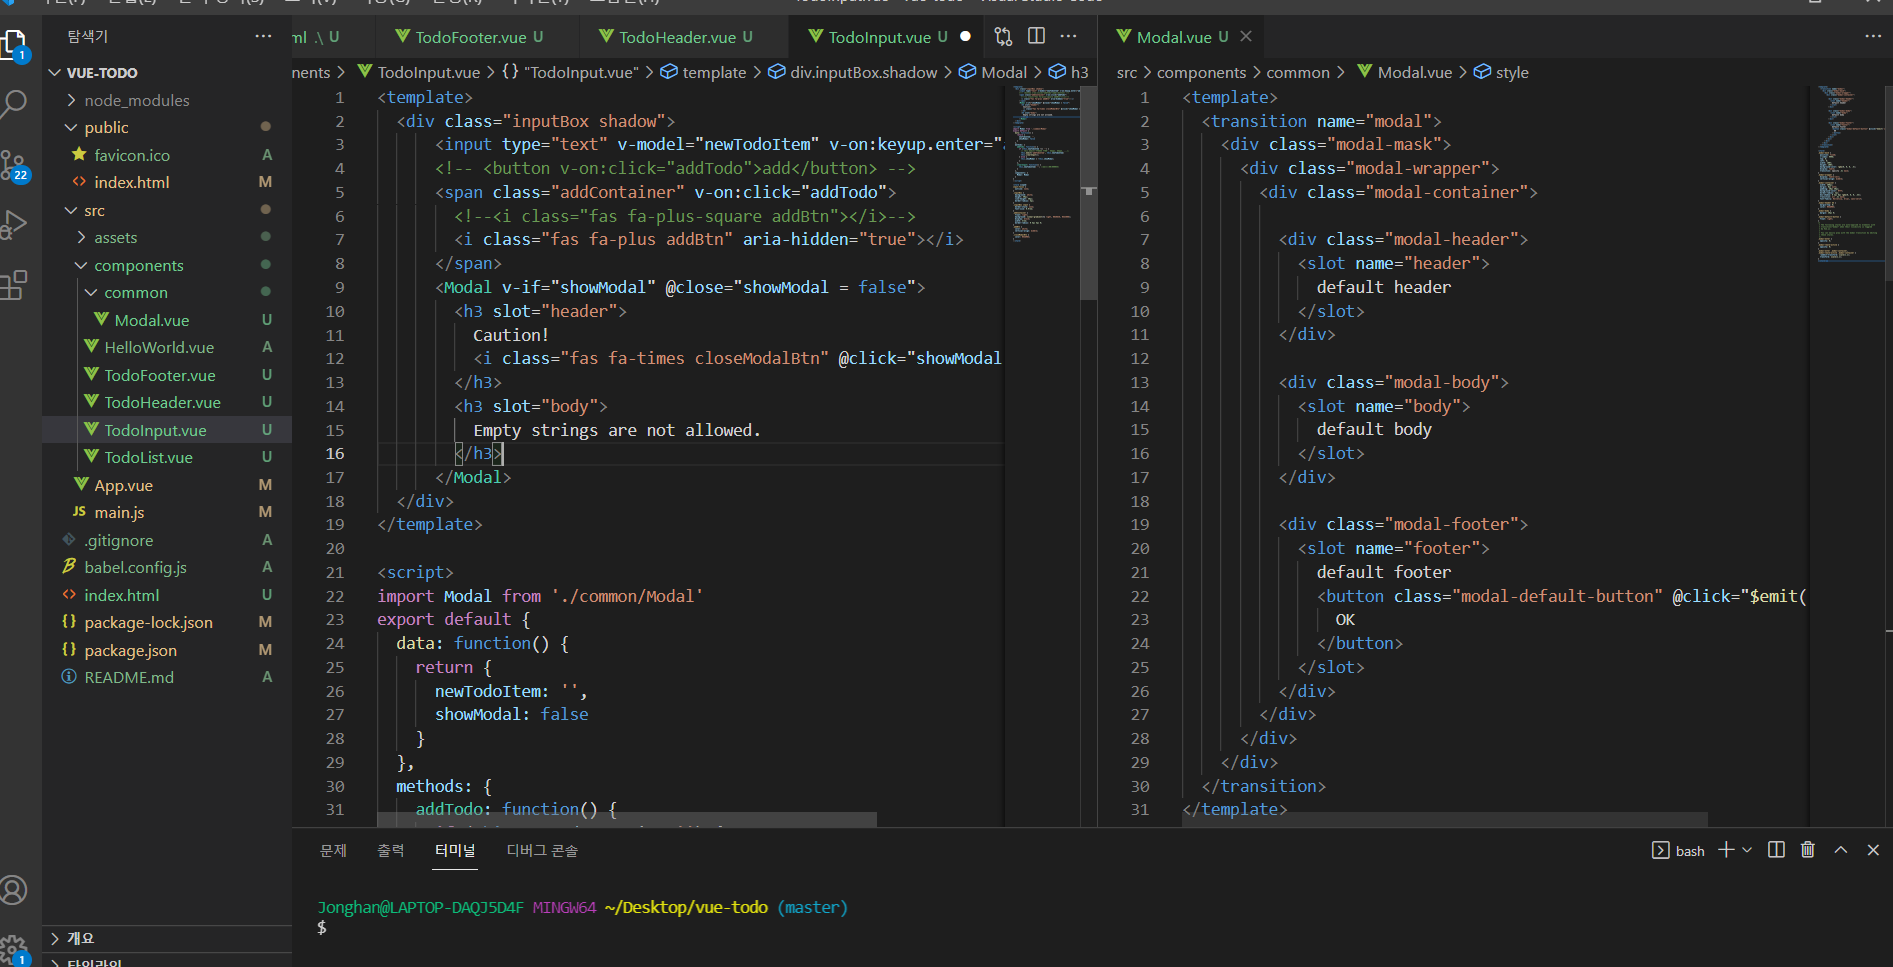Screen dimensions: 1893x967
Task: Open the new terminal launch profile dropdown
Action: pos(1747,850)
